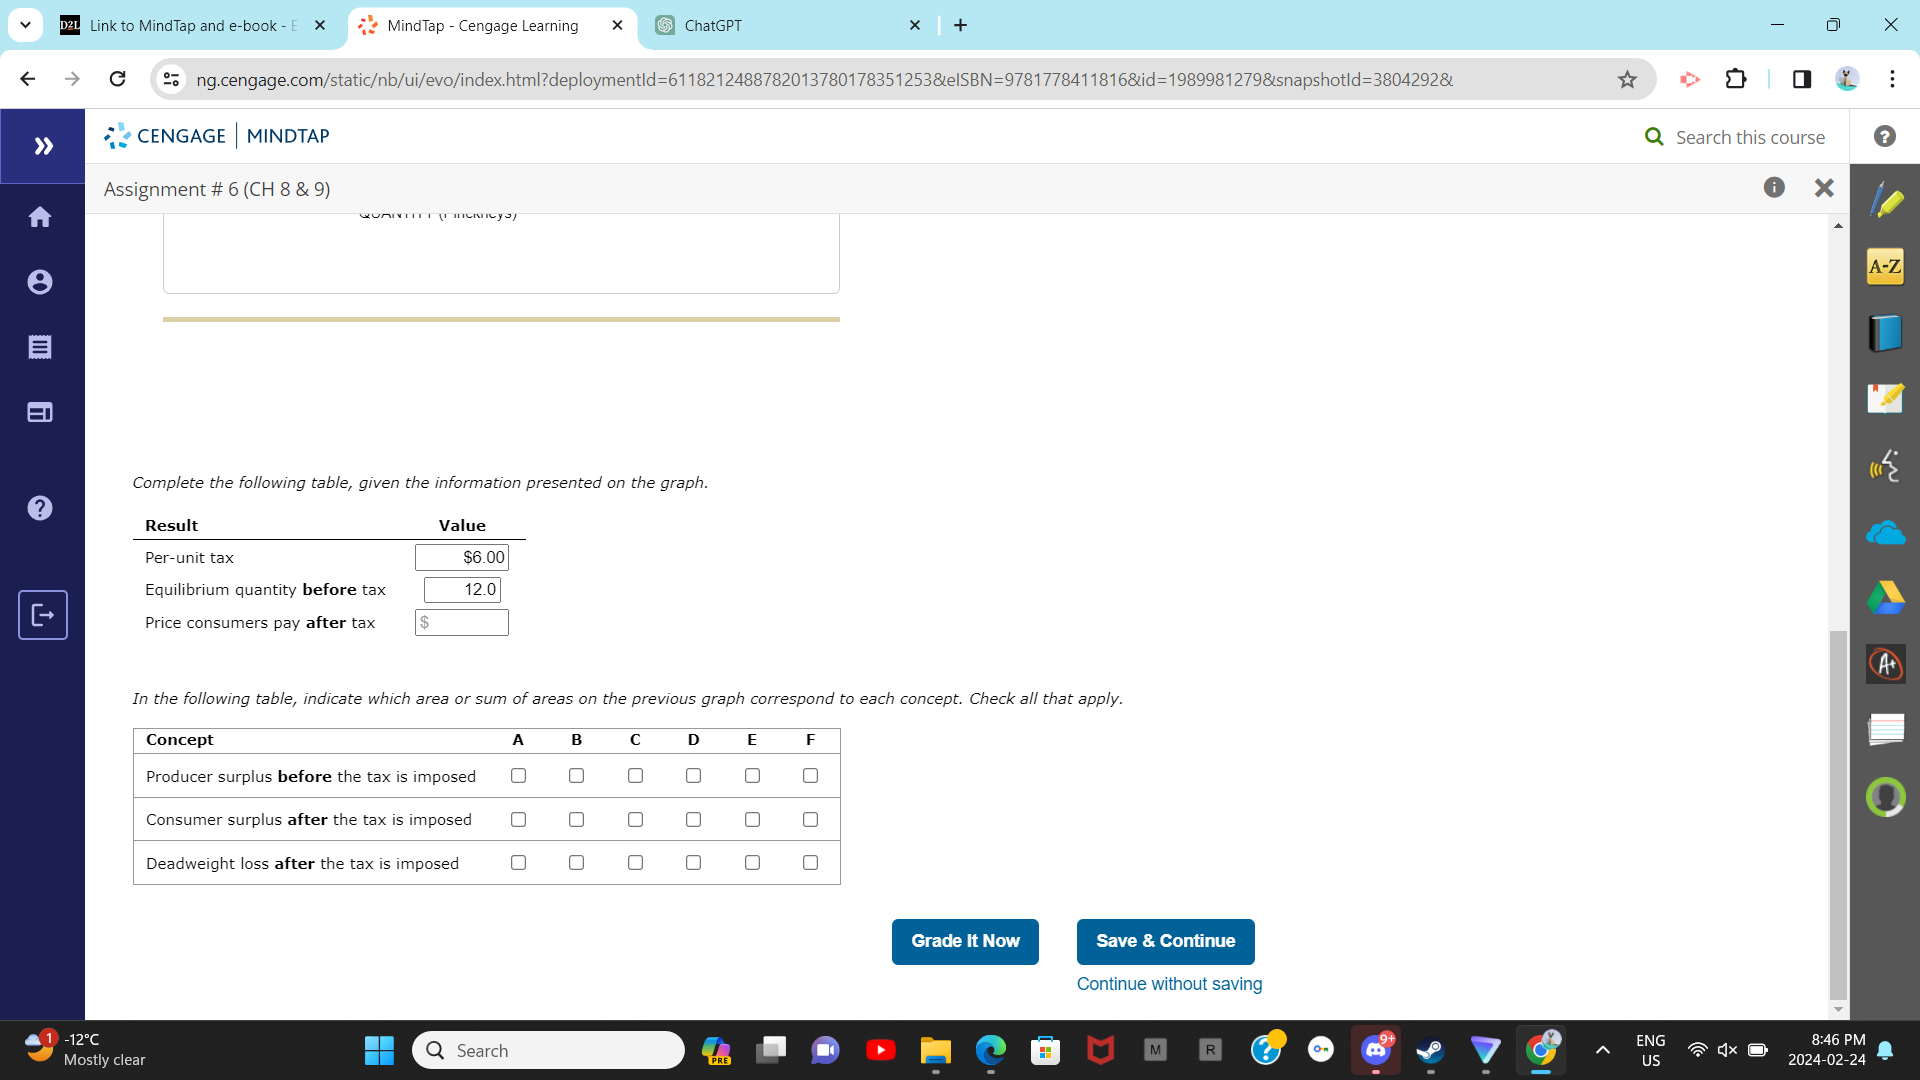
Task: Click the Price consumers pay after tax field
Action: 461,622
